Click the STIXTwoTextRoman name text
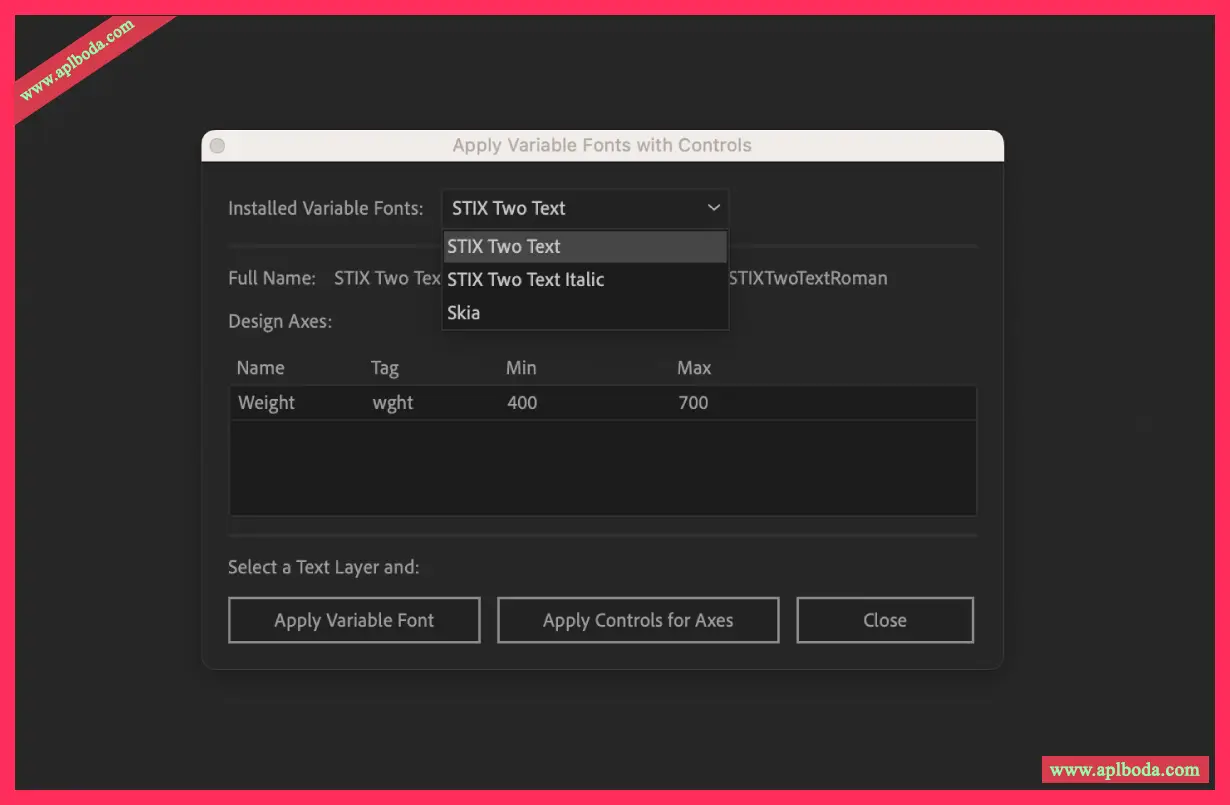This screenshot has height=805, width=1230. click(x=808, y=278)
